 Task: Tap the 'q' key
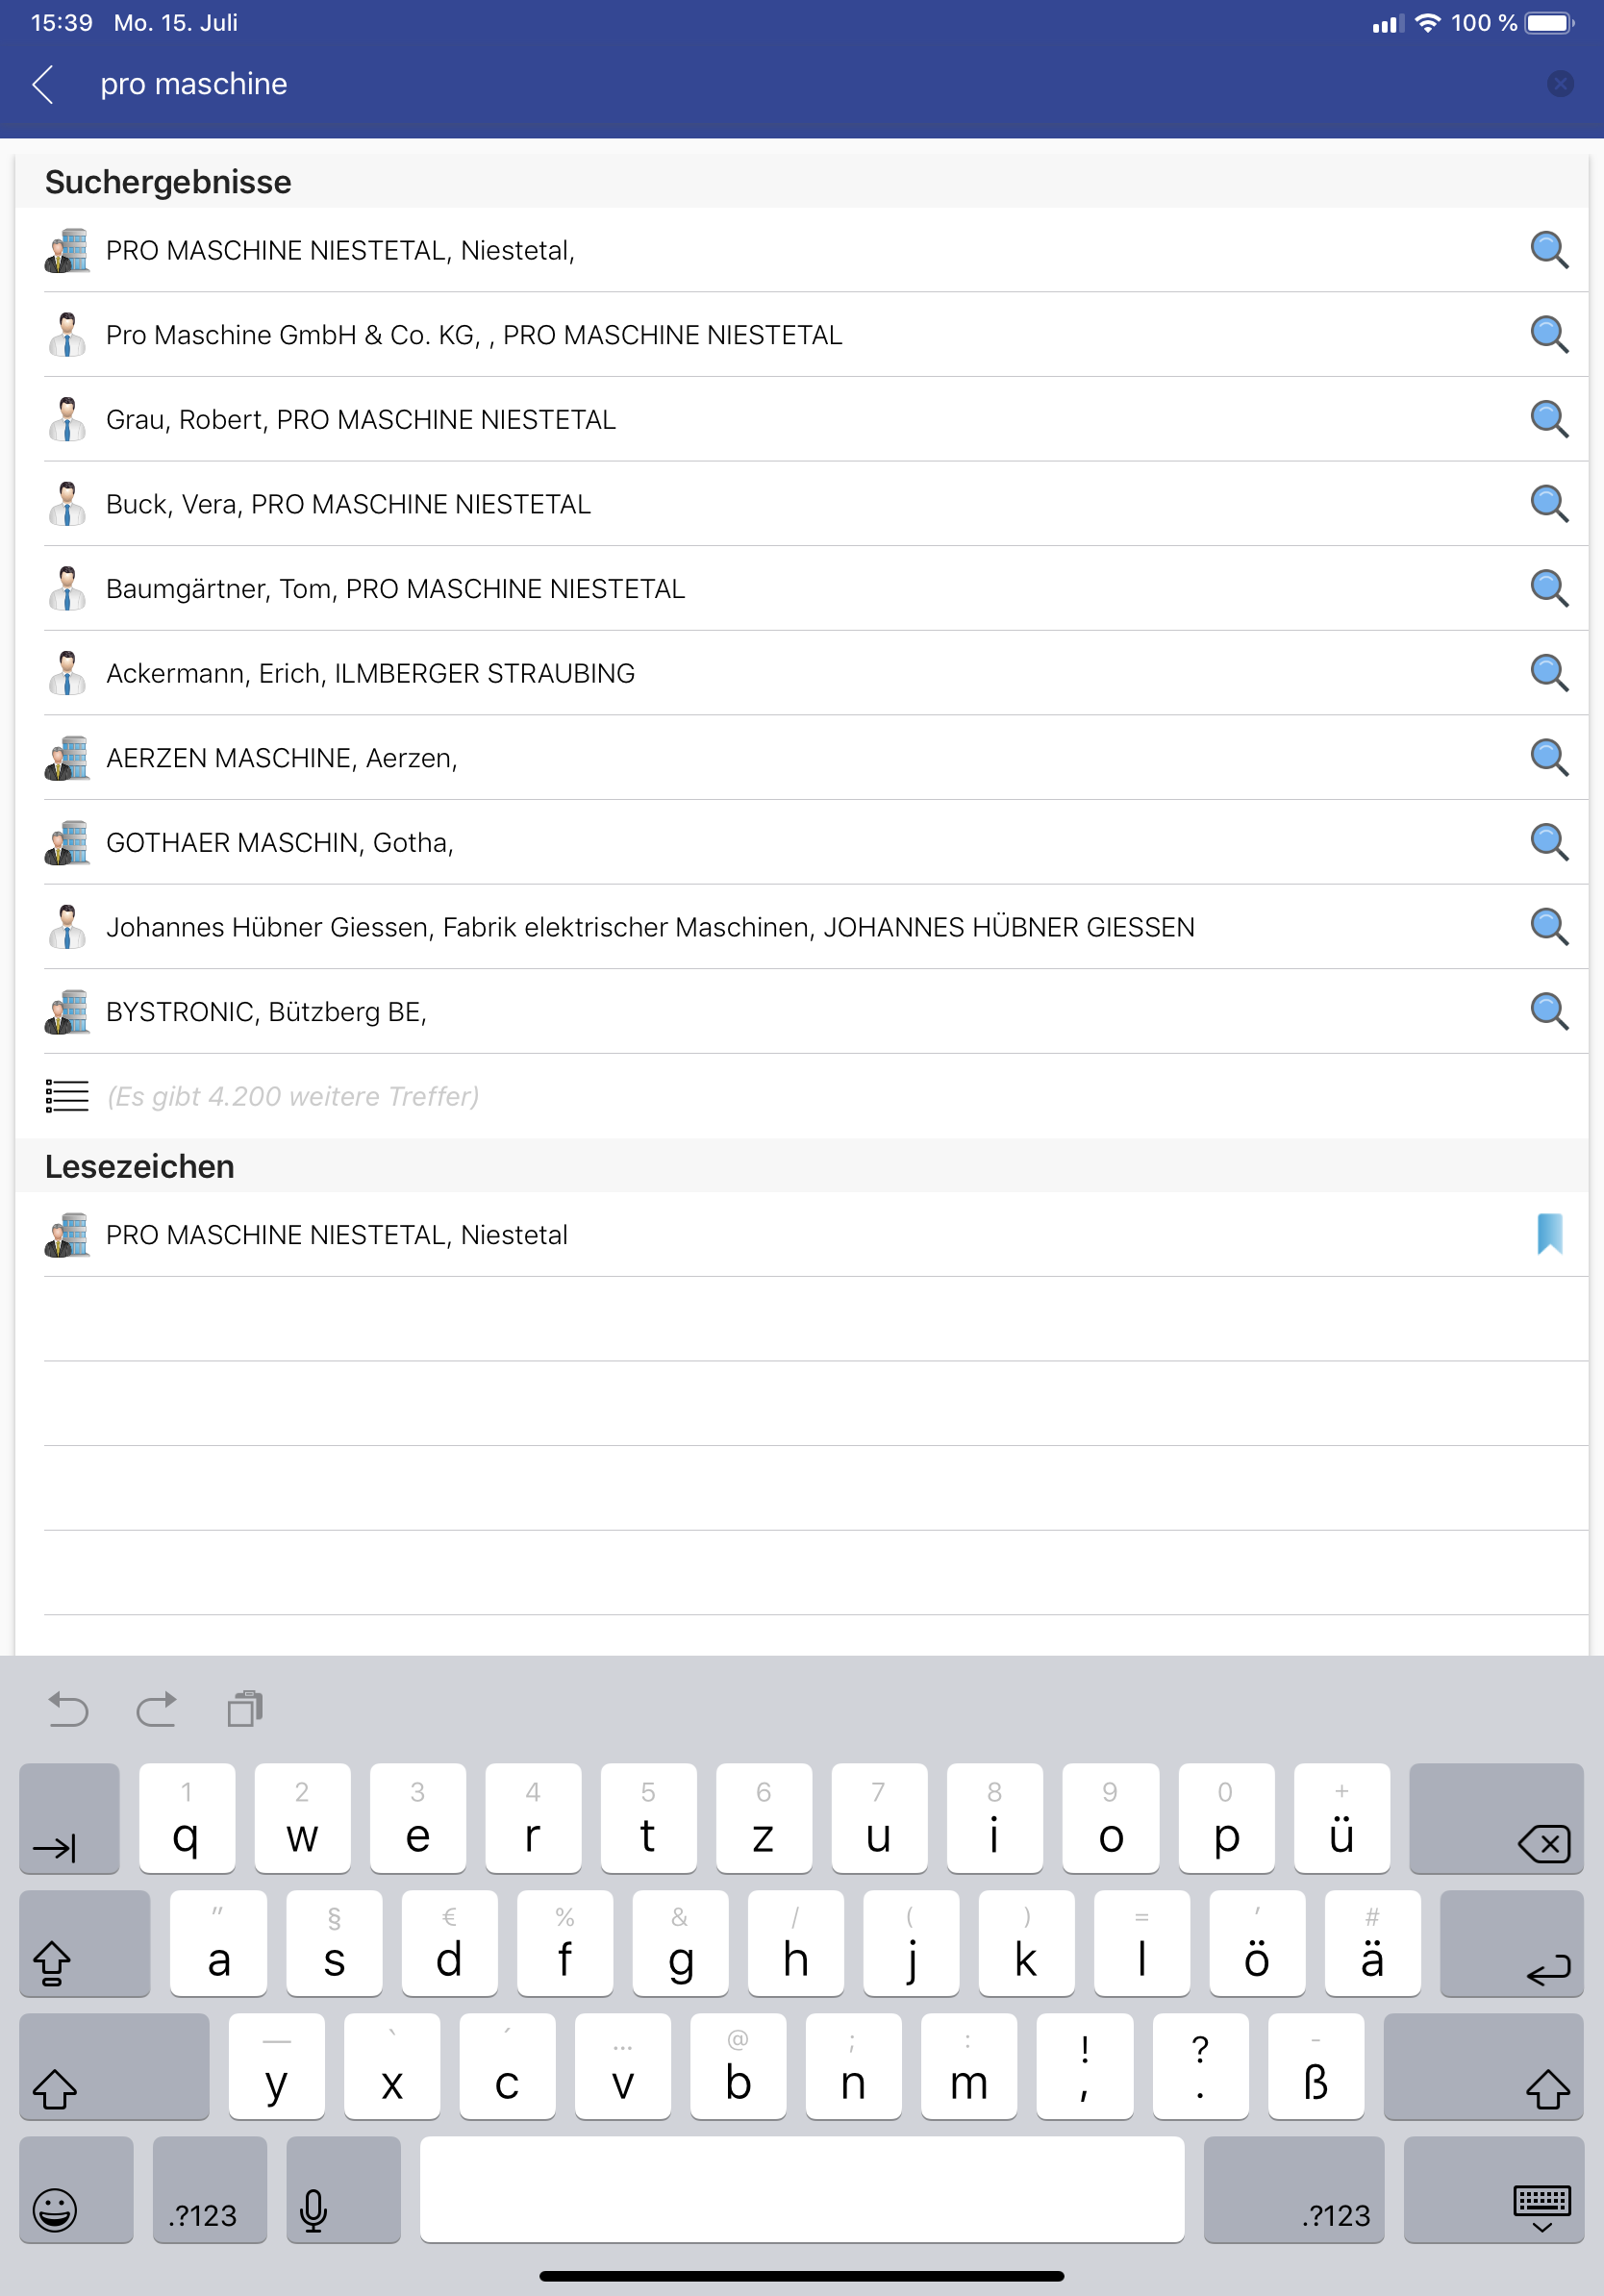tap(187, 1818)
